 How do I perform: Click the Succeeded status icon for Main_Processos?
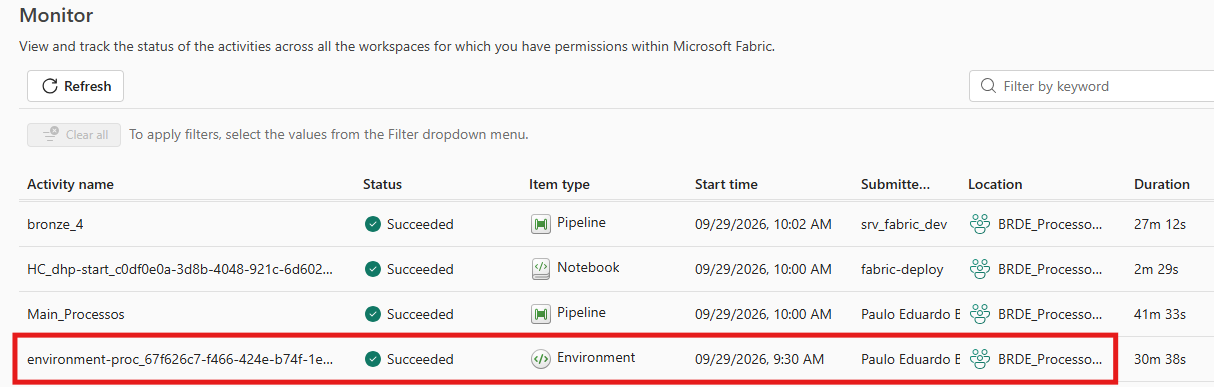(373, 314)
